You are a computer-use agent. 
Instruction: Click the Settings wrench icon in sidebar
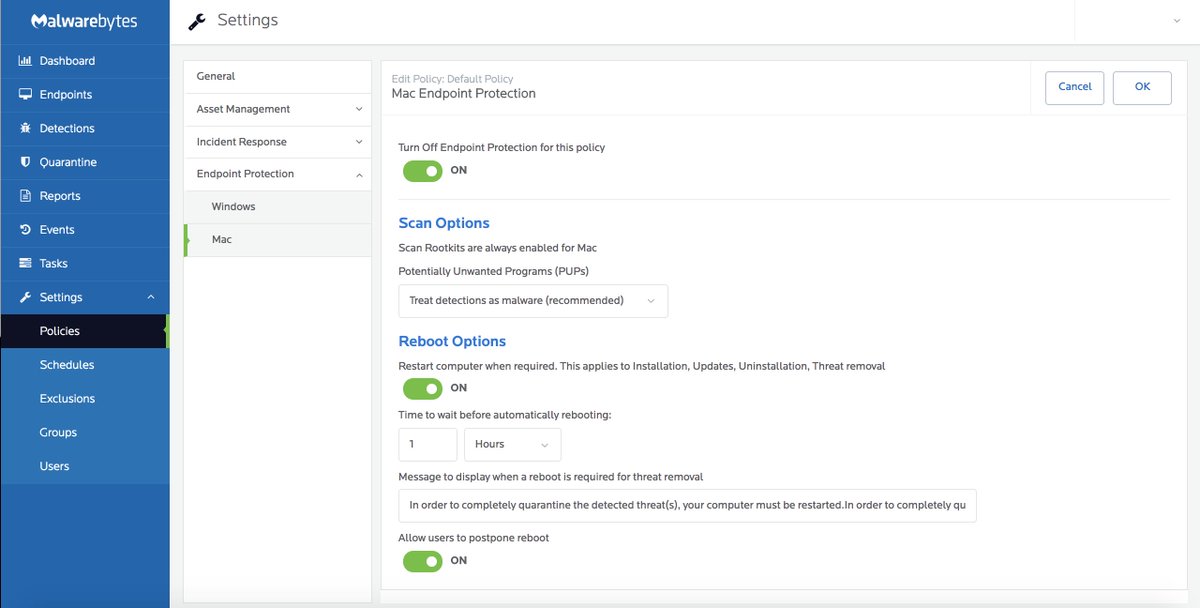point(25,297)
